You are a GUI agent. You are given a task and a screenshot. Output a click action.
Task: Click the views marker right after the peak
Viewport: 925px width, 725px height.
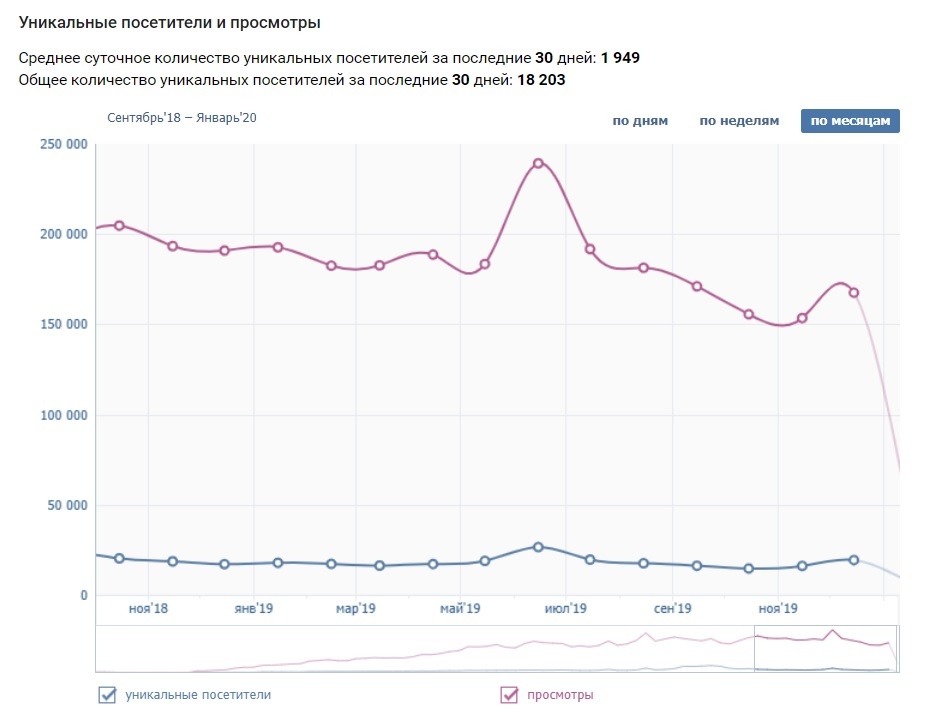[590, 249]
